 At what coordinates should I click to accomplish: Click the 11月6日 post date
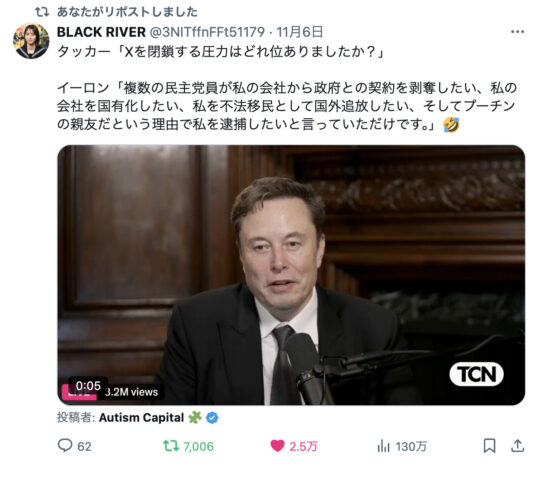[300, 32]
